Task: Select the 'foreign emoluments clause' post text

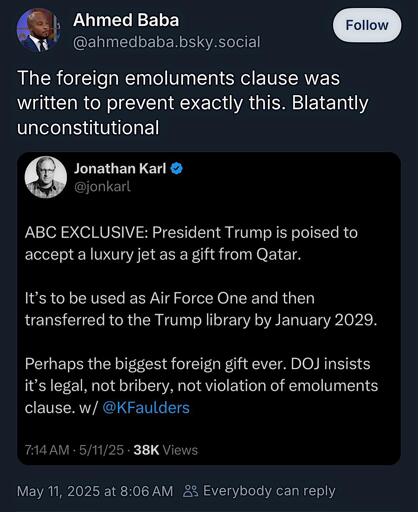Action: click(193, 103)
